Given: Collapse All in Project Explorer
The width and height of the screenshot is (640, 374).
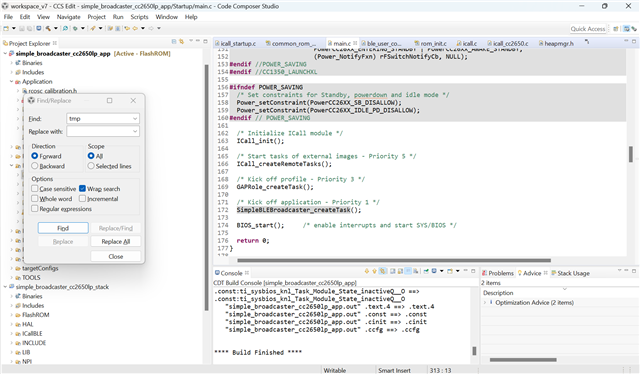Looking at the screenshot, I should (x=174, y=42).
